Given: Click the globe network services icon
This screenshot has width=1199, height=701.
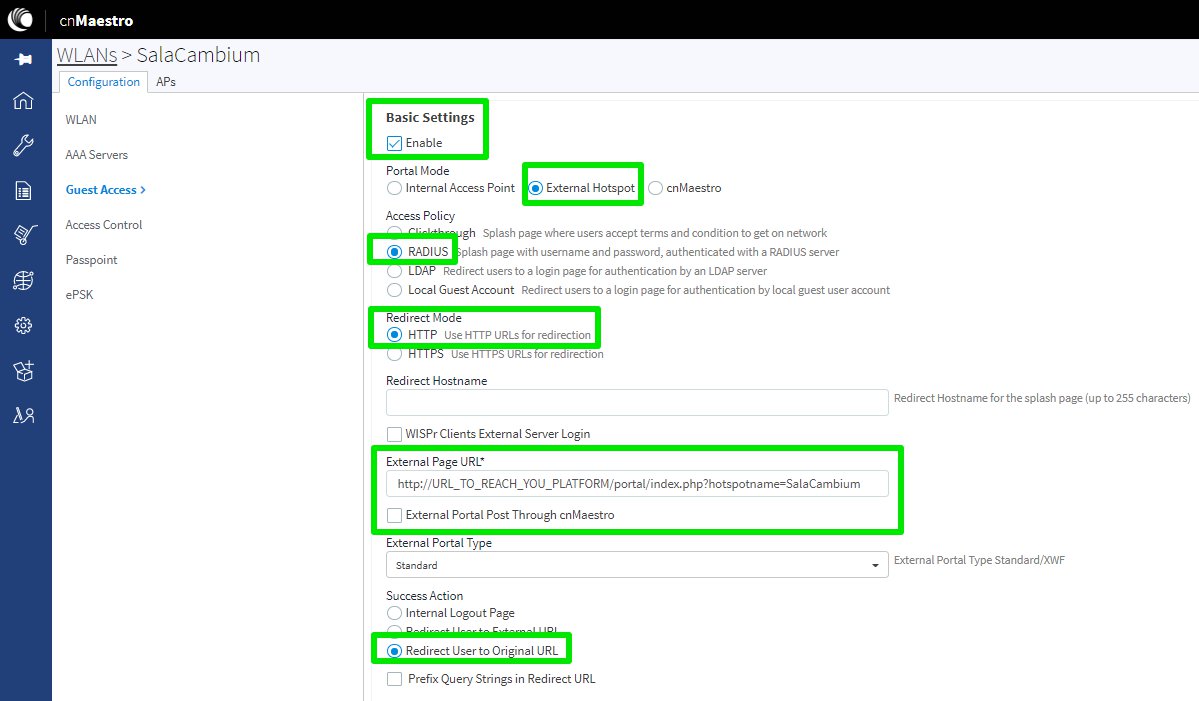Looking at the screenshot, I should tap(24, 281).
